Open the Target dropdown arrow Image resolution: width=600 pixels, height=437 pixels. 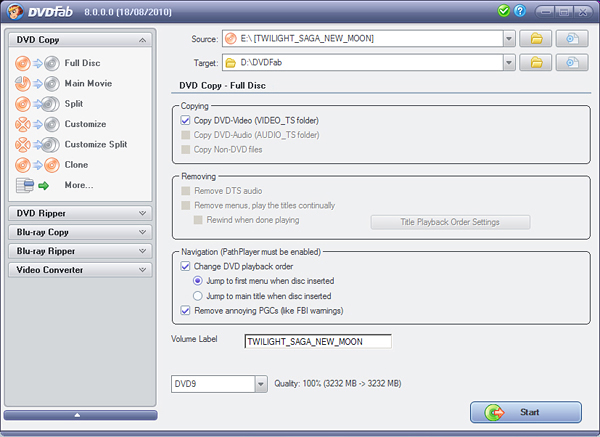click(x=509, y=62)
